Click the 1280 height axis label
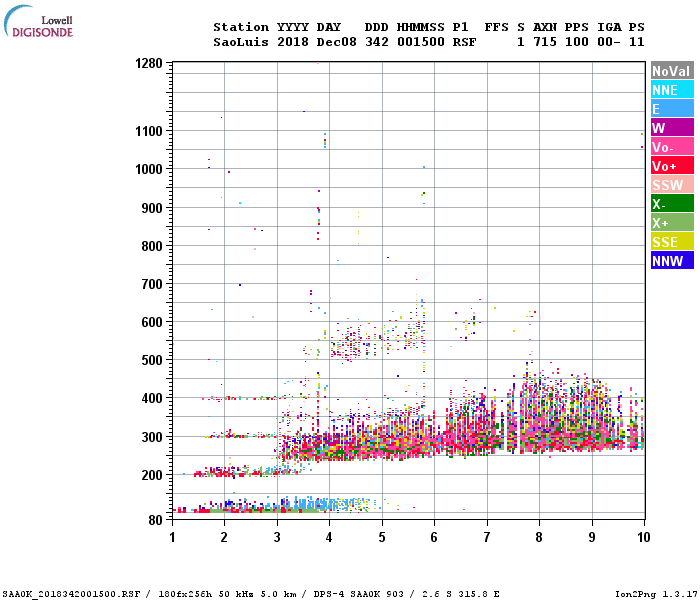Viewport: 700px width, 600px height. [x=149, y=63]
